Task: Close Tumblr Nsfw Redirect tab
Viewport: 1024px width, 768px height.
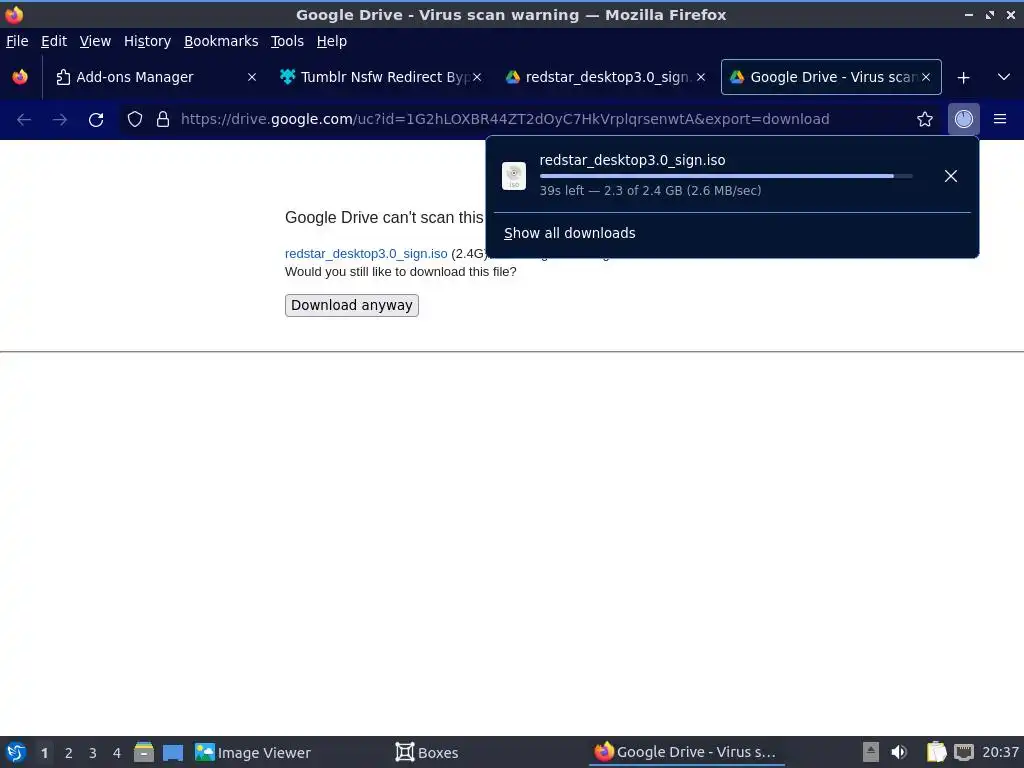Action: [x=477, y=77]
